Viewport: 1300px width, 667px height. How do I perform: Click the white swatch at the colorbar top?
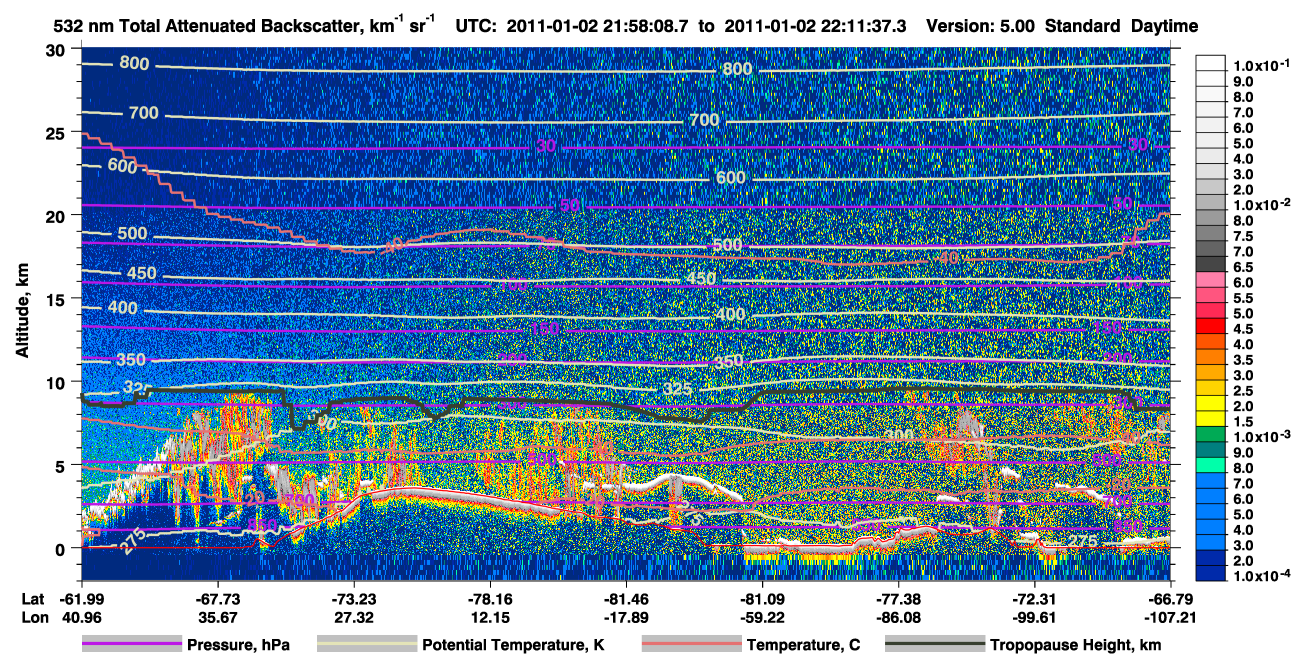tap(1210, 63)
